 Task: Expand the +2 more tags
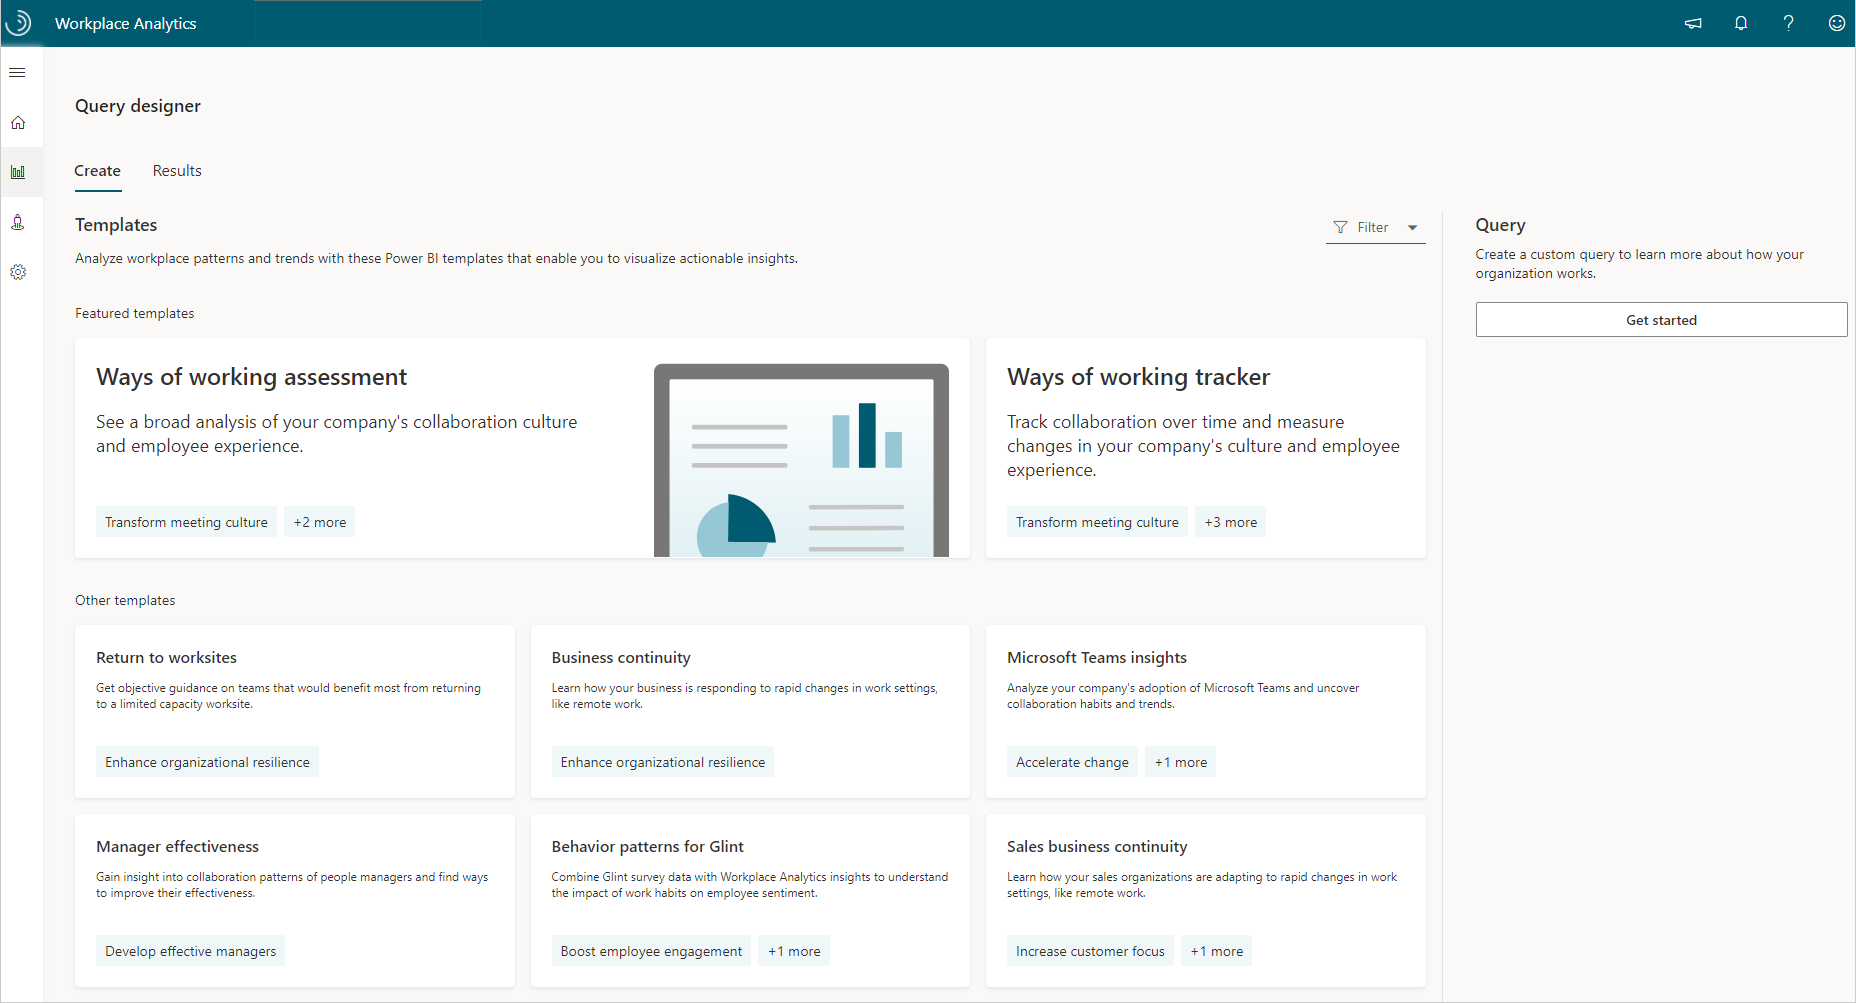coord(320,522)
